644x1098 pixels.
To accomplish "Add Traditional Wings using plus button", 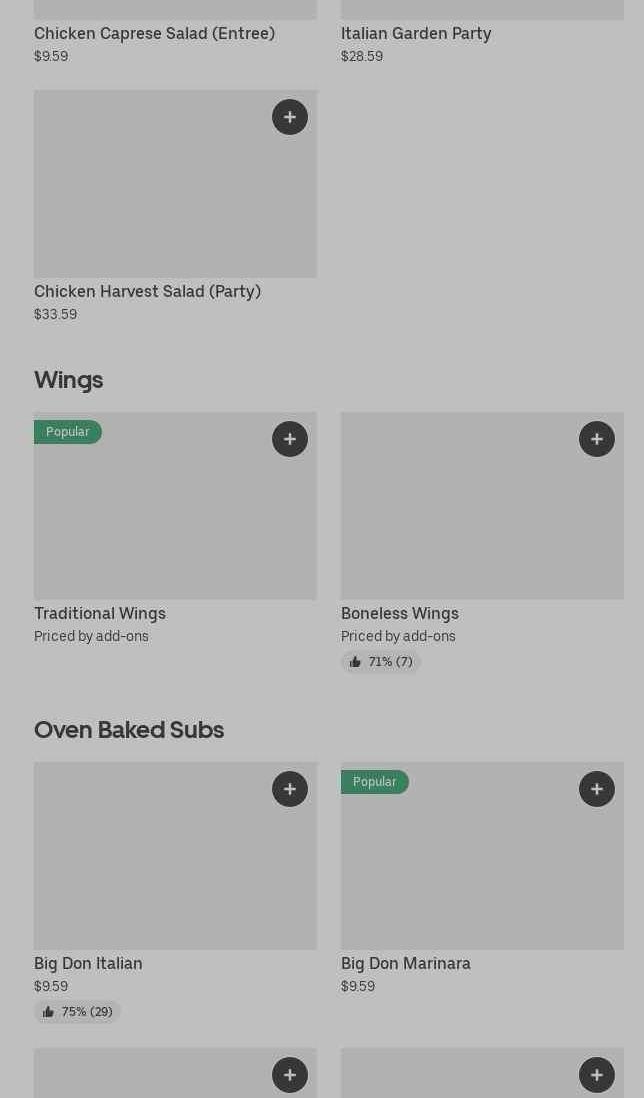I will [x=290, y=439].
